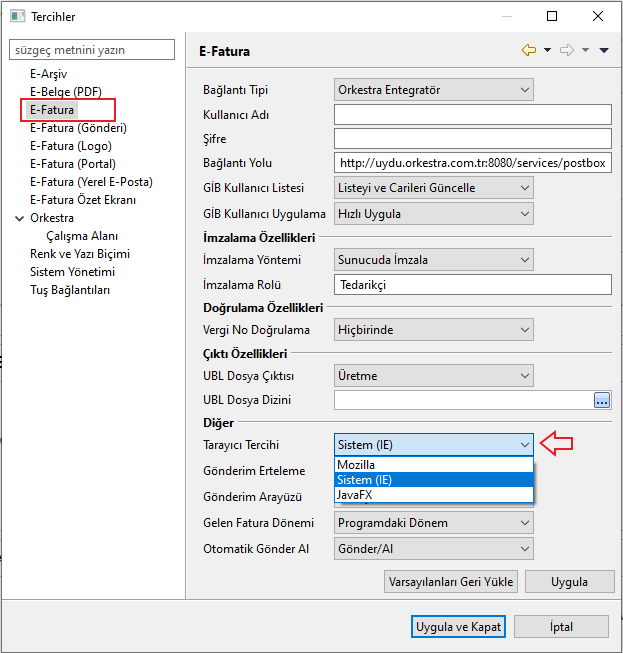
Task: Open the Bağlantı Tipi dropdown
Action: 433,91
